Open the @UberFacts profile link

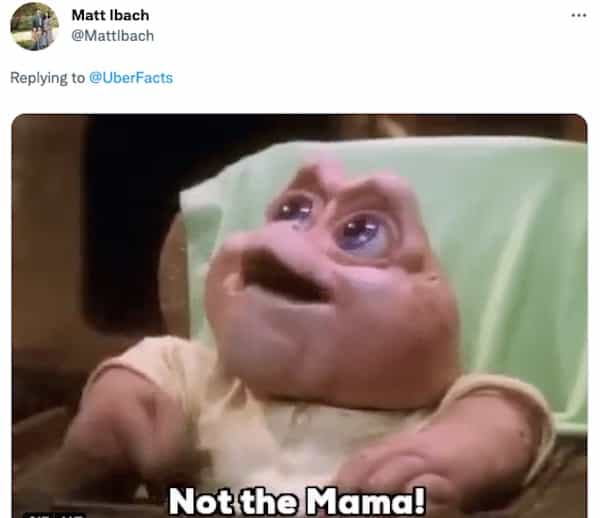[x=131, y=78]
